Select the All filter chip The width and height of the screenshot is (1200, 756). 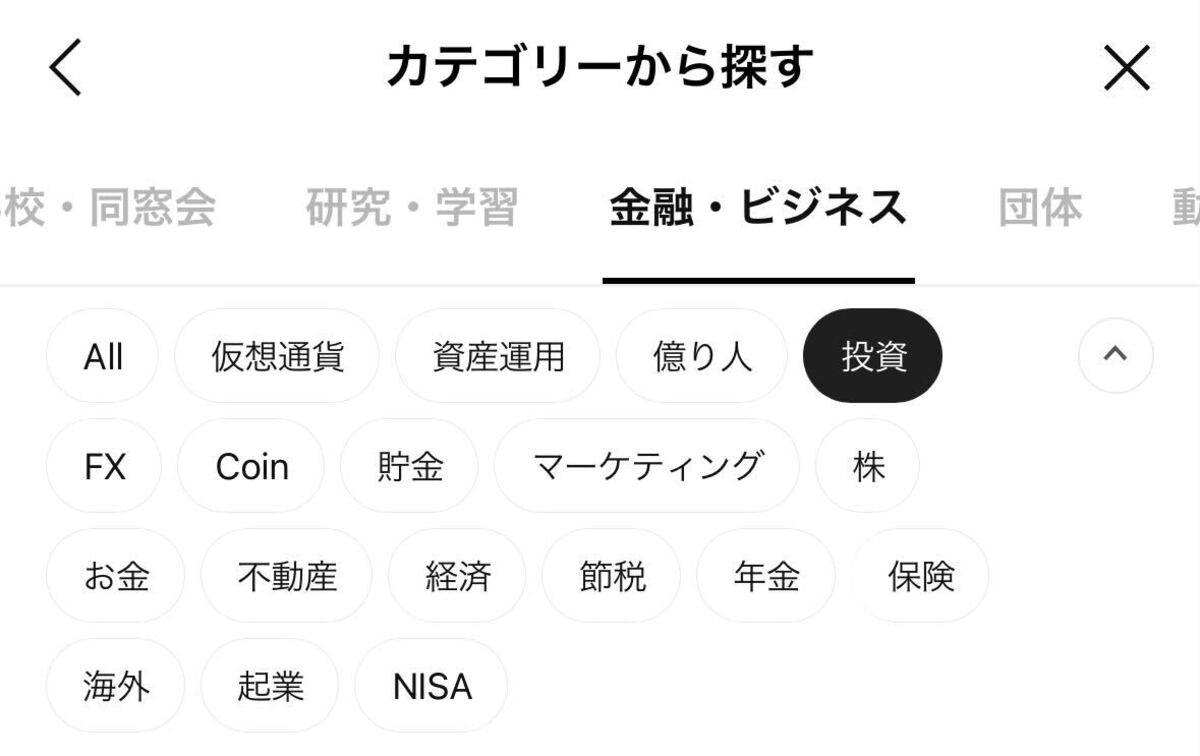(102, 355)
